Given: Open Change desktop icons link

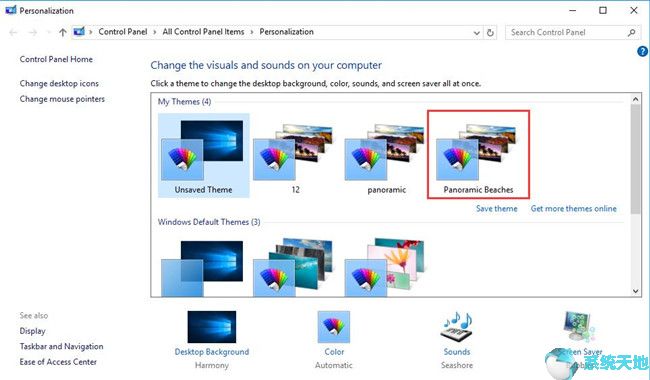Looking at the screenshot, I should [59, 83].
